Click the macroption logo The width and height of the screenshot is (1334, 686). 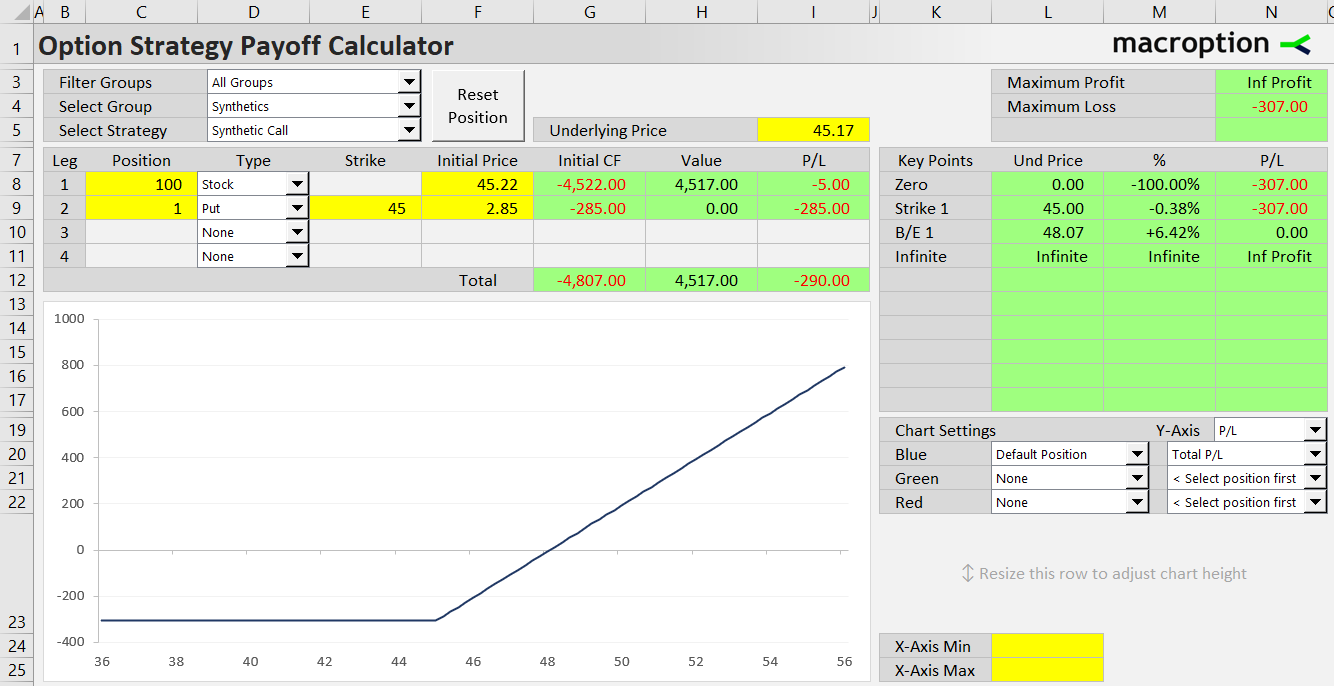tap(1210, 44)
